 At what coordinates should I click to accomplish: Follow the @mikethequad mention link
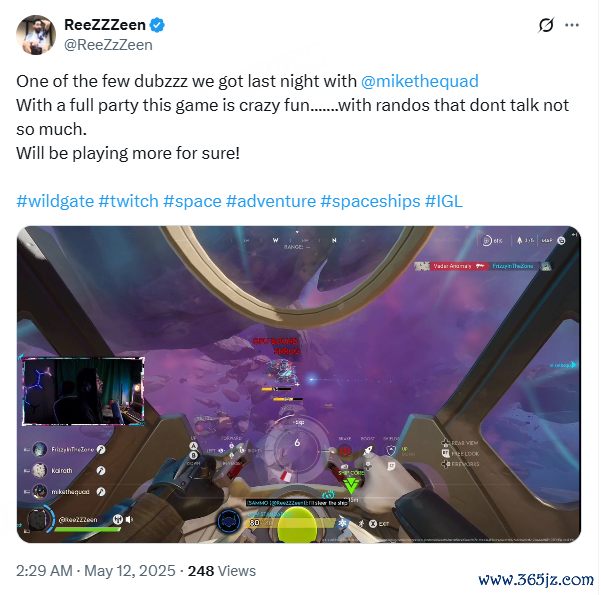pos(420,81)
